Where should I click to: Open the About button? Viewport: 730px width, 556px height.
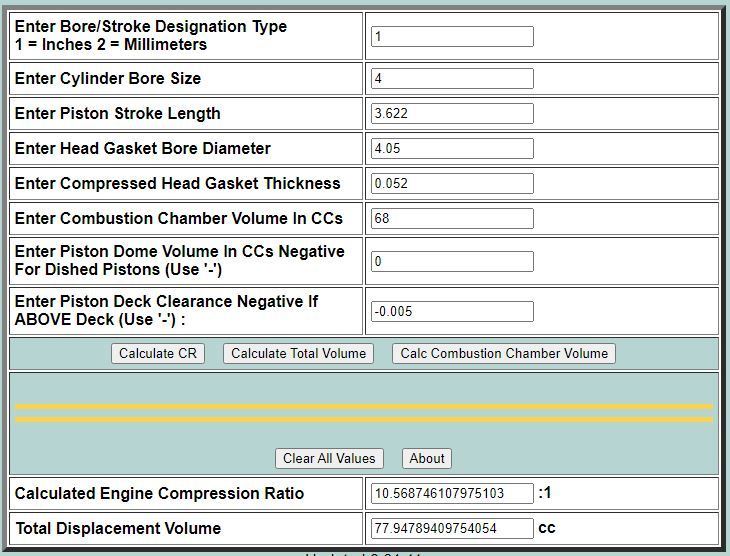tap(427, 458)
